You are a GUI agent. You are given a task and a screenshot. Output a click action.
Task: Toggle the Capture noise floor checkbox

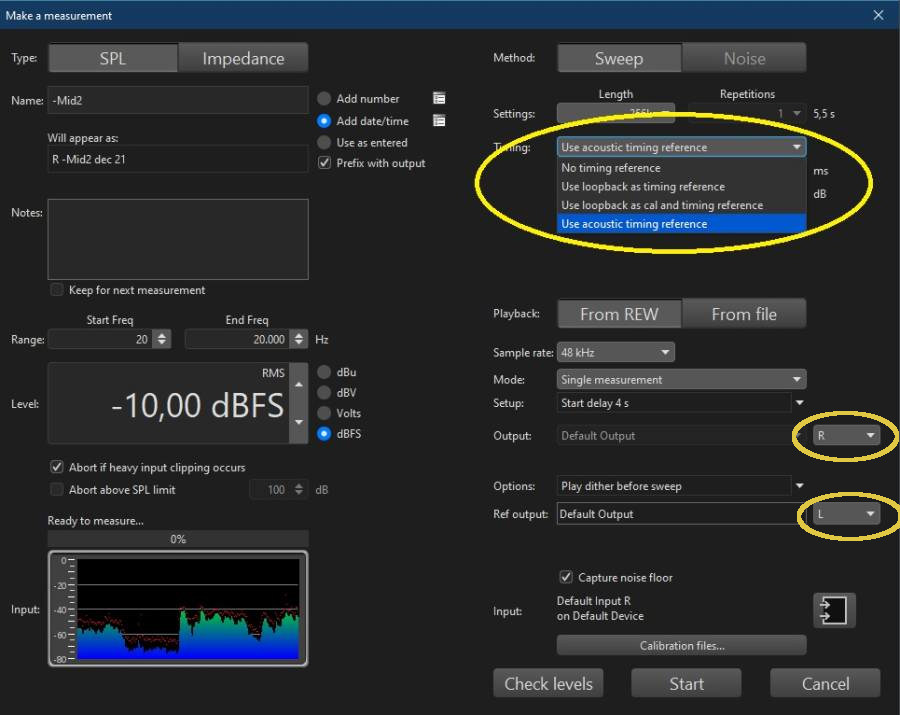(566, 577)
